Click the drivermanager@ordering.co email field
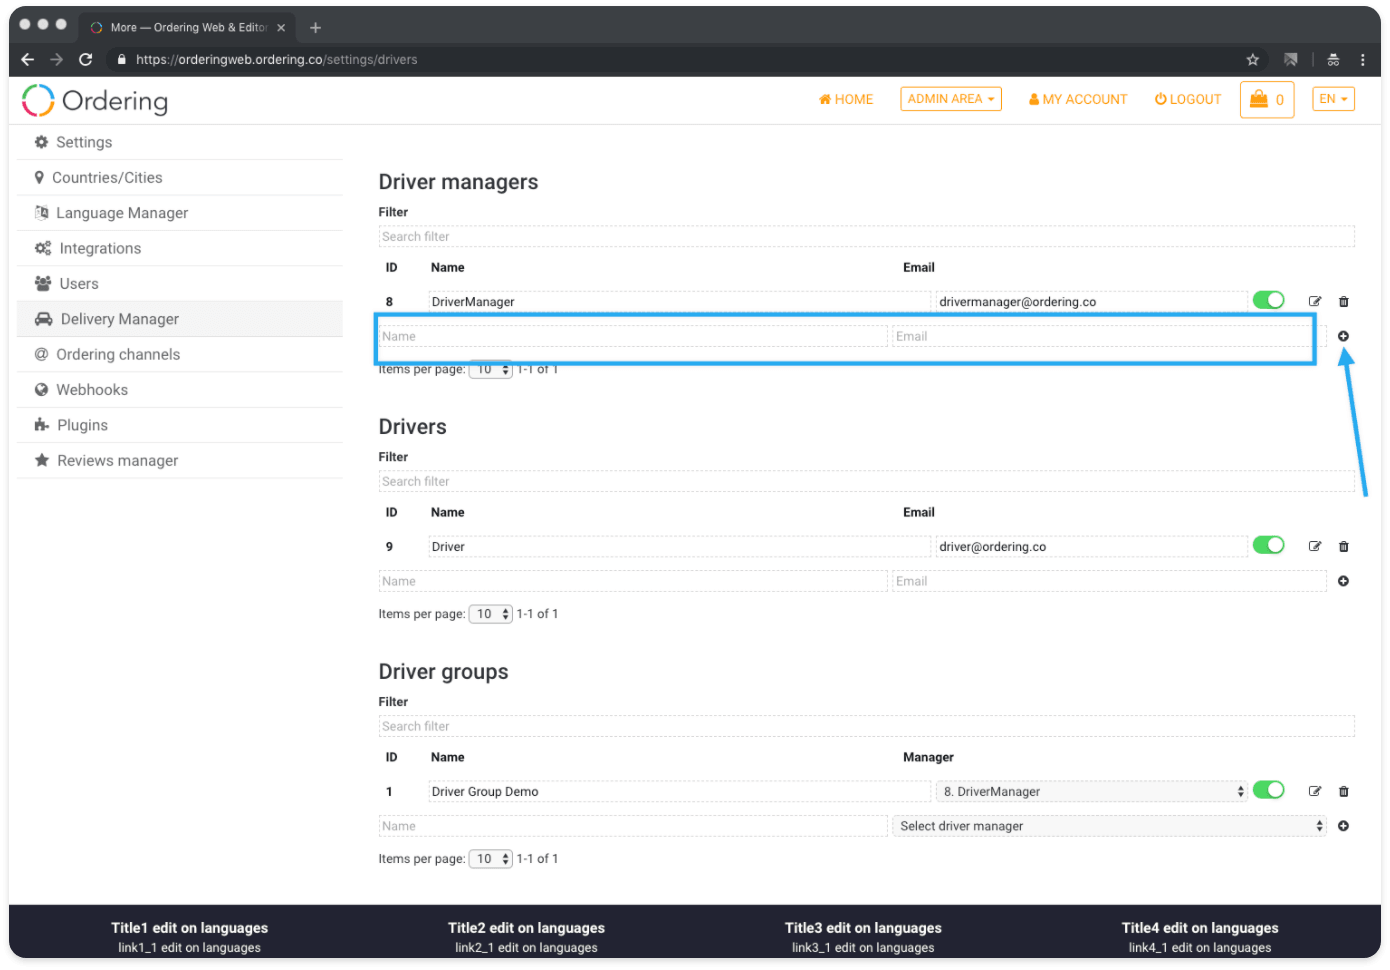Image resolution: width=1390 pixels, height=970 pixels. 1092,302
